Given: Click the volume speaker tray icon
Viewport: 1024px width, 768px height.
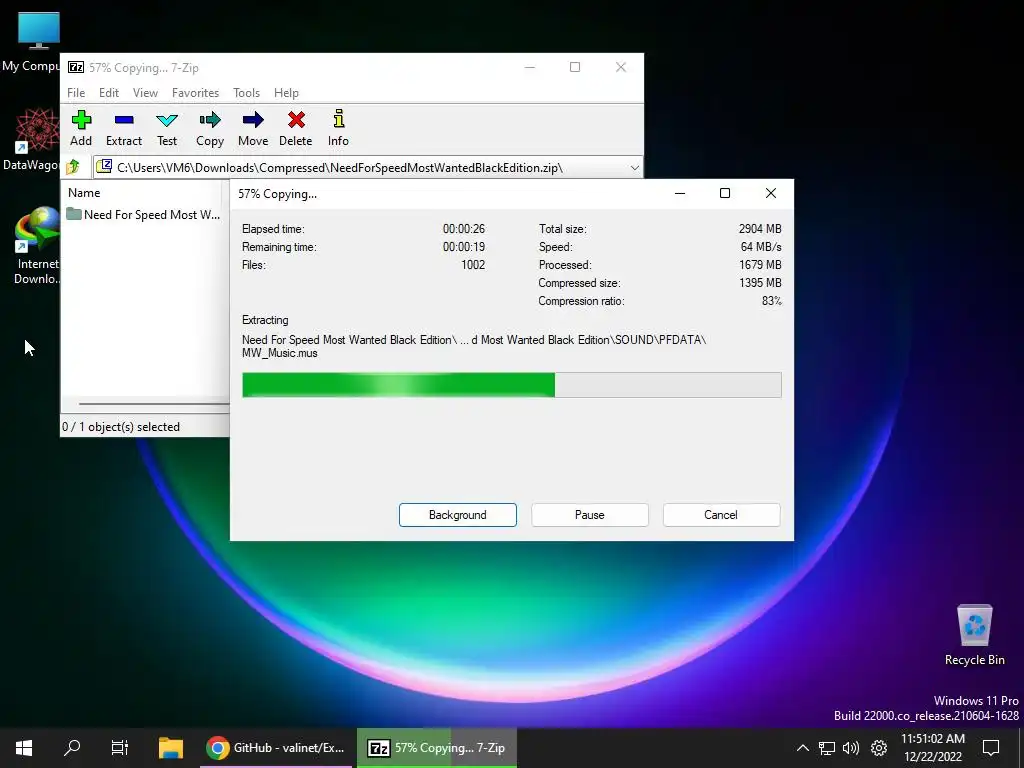Looking at the screenshot, I should coord(851,748).
